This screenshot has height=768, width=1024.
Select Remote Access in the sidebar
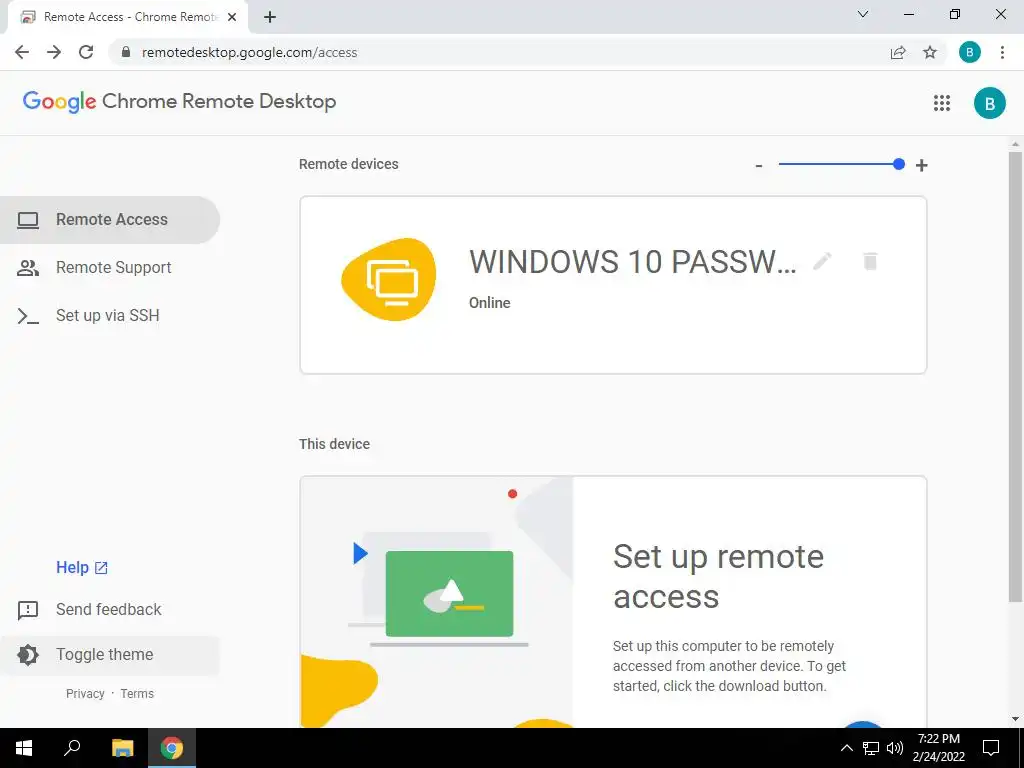110,219
